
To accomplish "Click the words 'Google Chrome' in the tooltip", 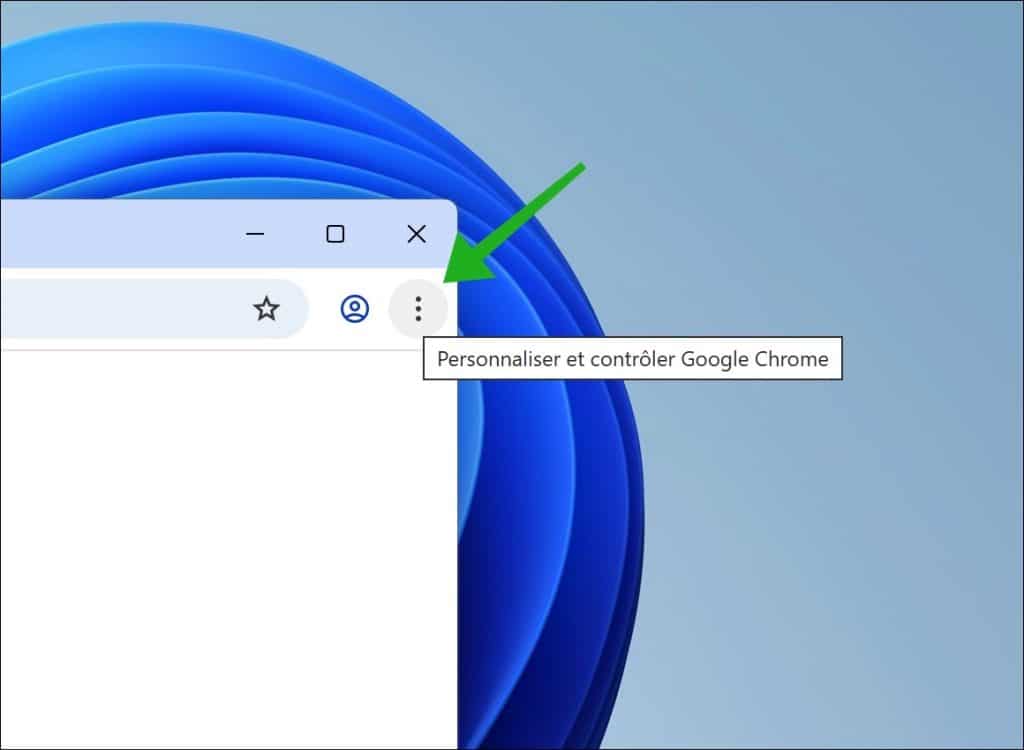I will point(755,359).
